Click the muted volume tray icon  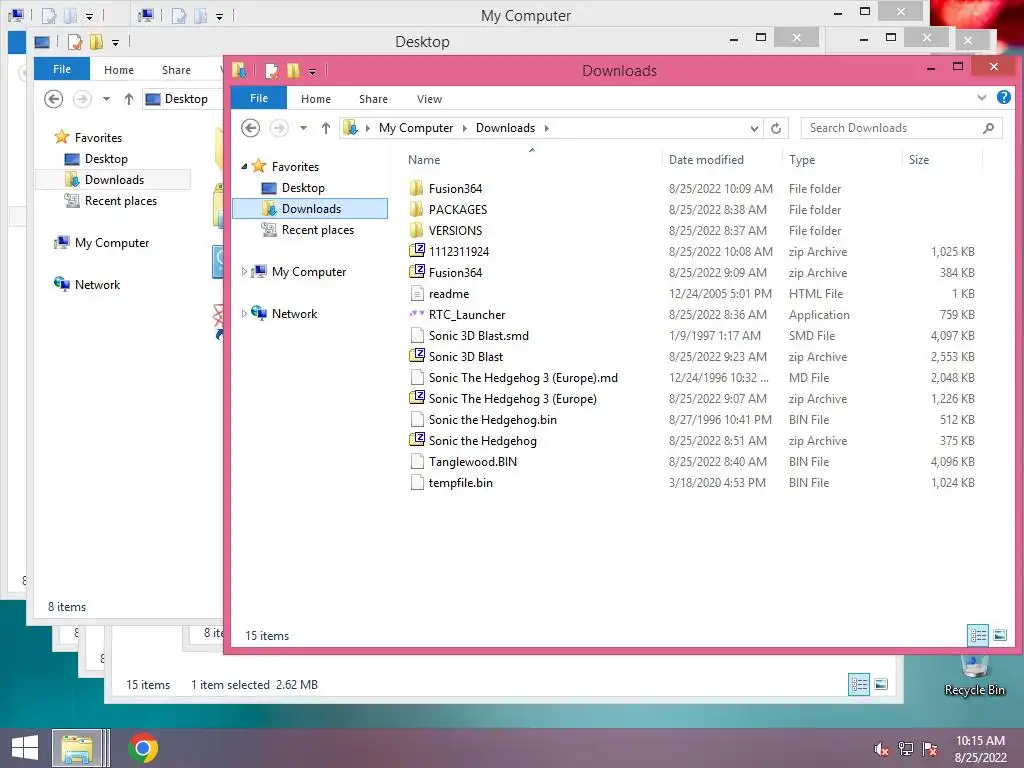click(x=881, y=749)
